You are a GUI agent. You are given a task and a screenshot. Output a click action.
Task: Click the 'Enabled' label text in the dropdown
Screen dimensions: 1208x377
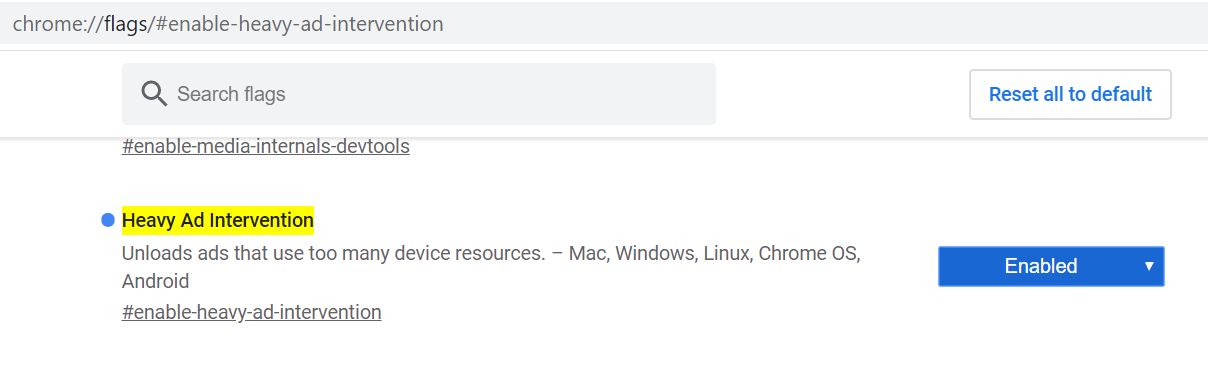(x=1041, y=266)
